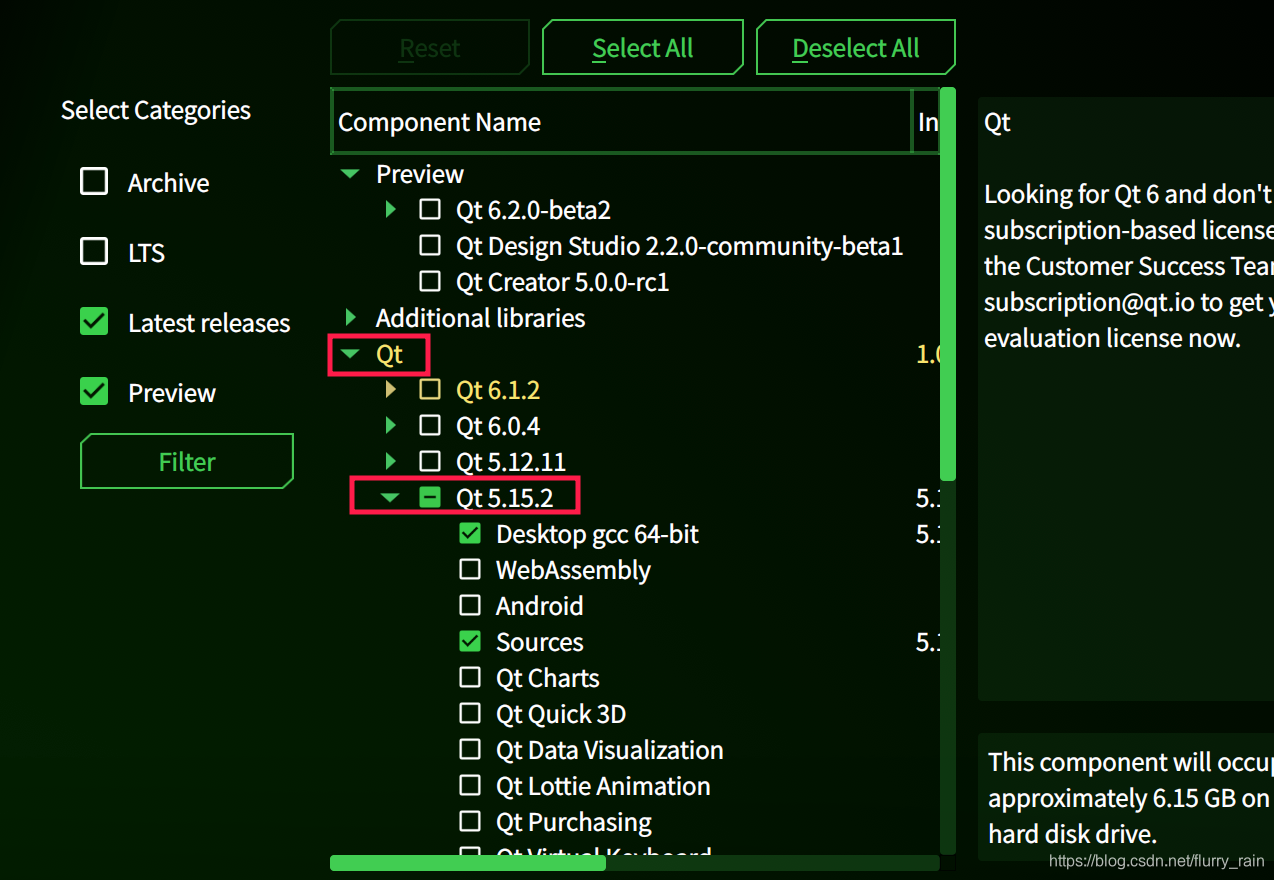Viewport: 1274px width, 880px height.
Task: Select the Preview row label
Action: tap(420, 174)
